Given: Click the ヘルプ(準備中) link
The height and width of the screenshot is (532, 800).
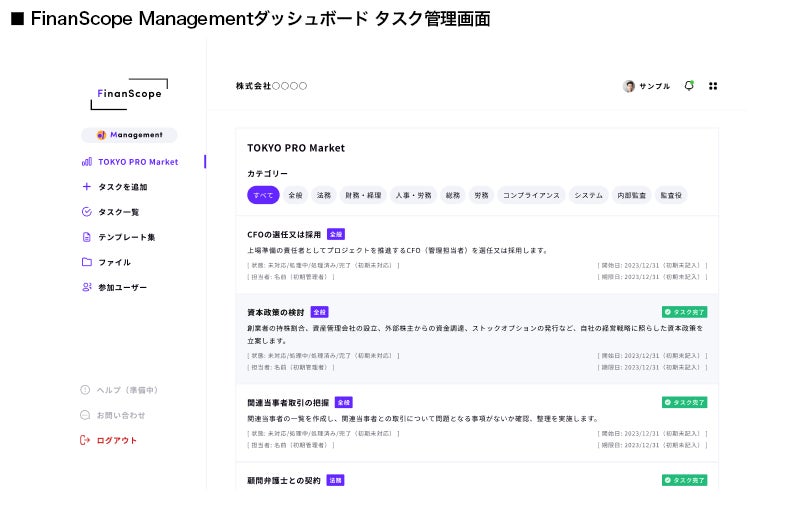Looking at the screenshot, I should (x=128, y=390).
